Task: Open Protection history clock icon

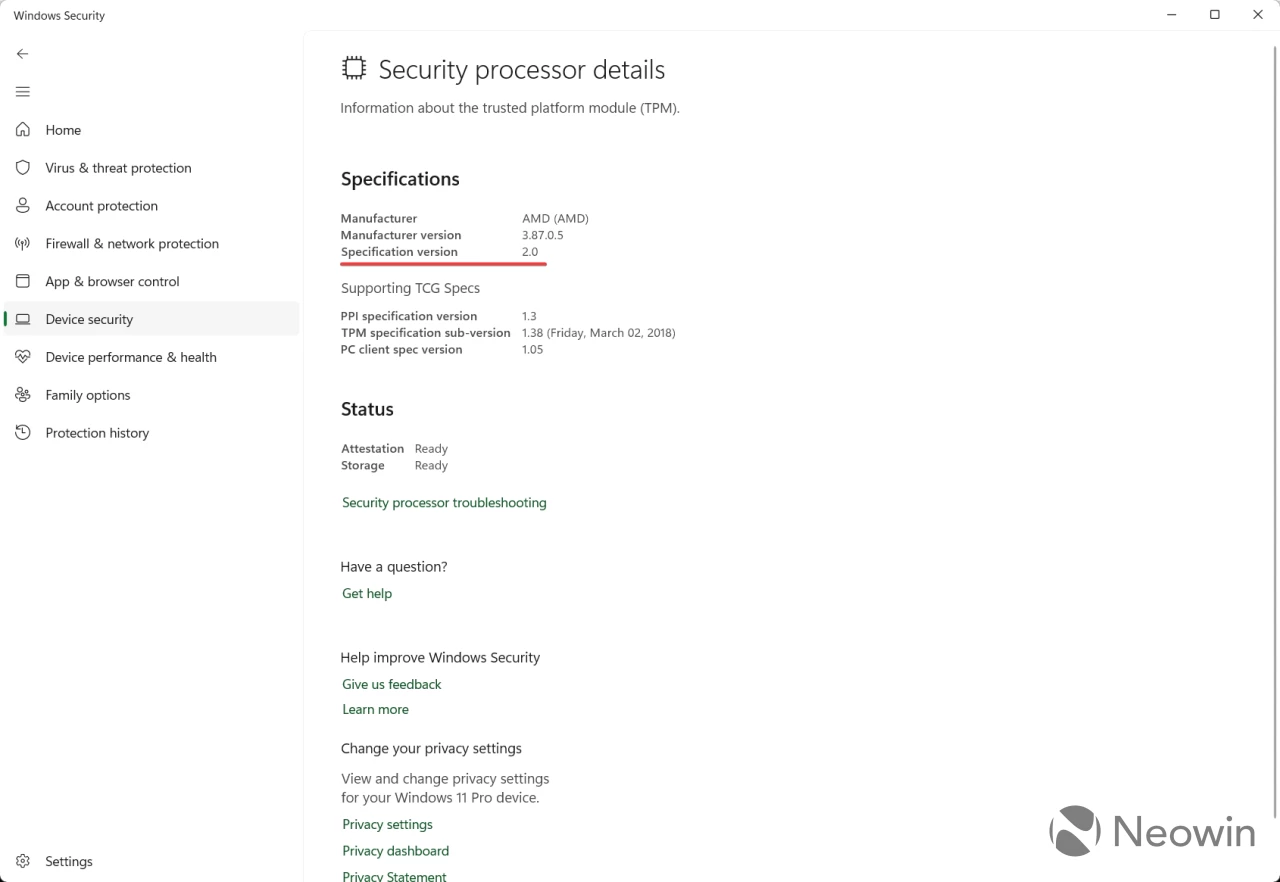Action: [x=23, y=432]
